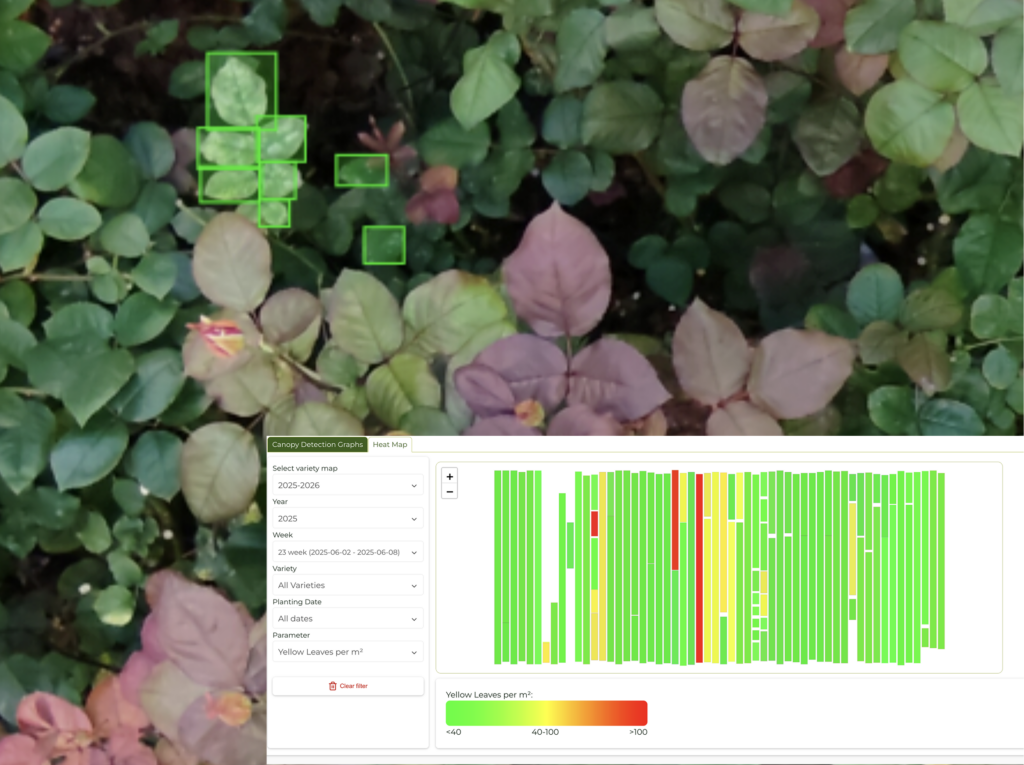Zoom in on the heat map
The image size is (1024, 765).
click(x=450, y=477)
